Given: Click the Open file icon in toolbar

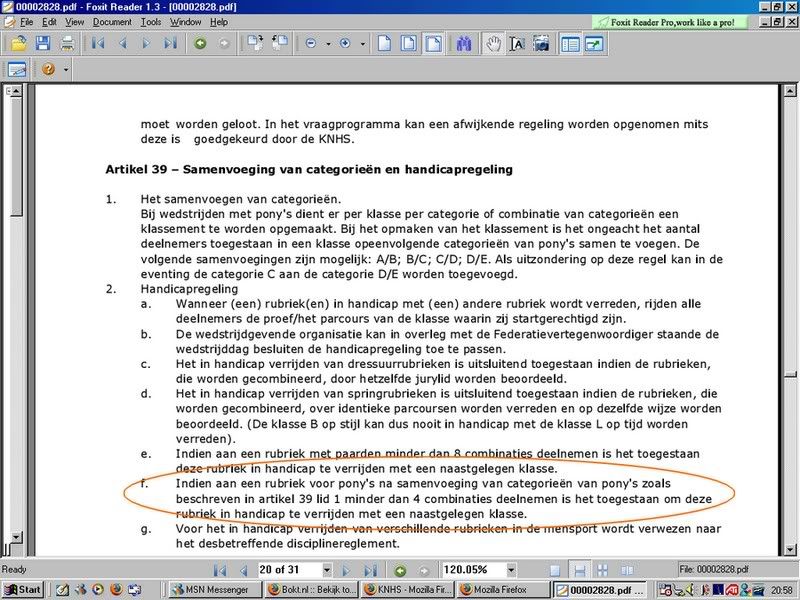Looking at the screenshot, I should pyautogui.click(x=19, y=43).
